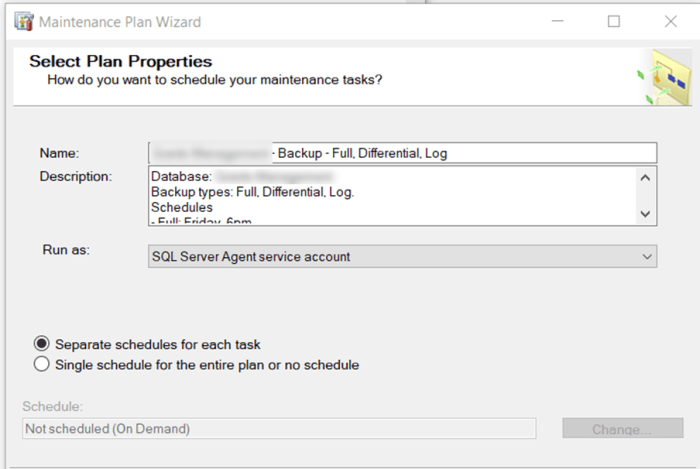The width and height of the screenshot is (700, 469).
Task: Click the 'Name:' label
Action: (x=59, y=153)
